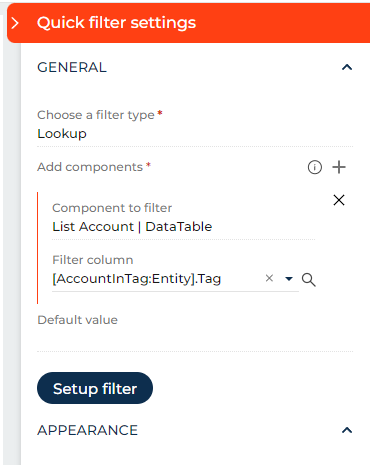
Task: Collapse the Quick filter settings panel arrow
Action: pos(15,23)
